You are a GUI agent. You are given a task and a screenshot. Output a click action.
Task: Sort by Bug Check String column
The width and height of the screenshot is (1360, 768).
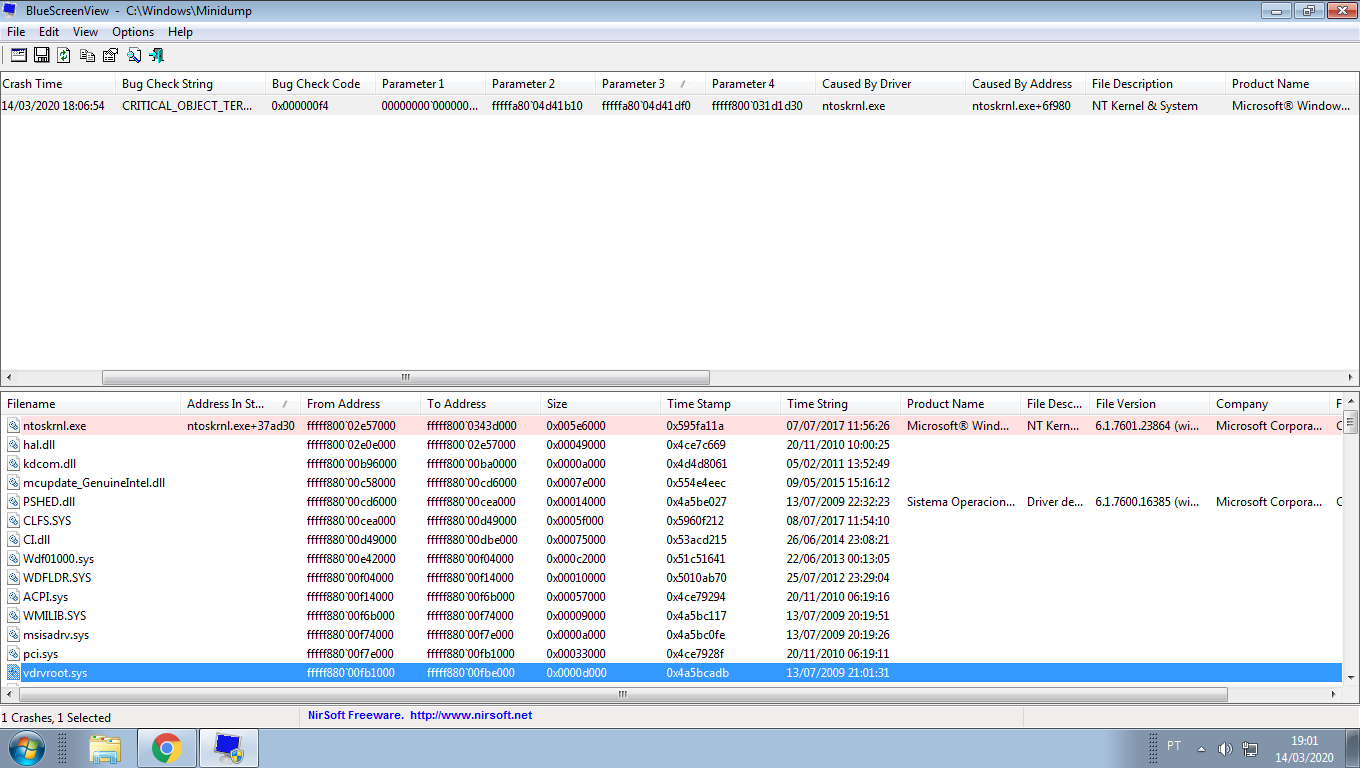click(x=193, y=84)
